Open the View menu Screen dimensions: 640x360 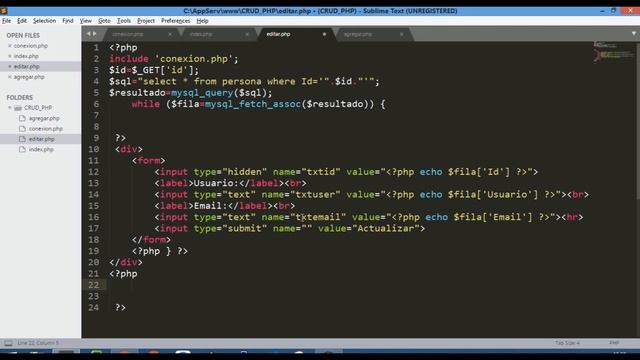coord(85,21)
